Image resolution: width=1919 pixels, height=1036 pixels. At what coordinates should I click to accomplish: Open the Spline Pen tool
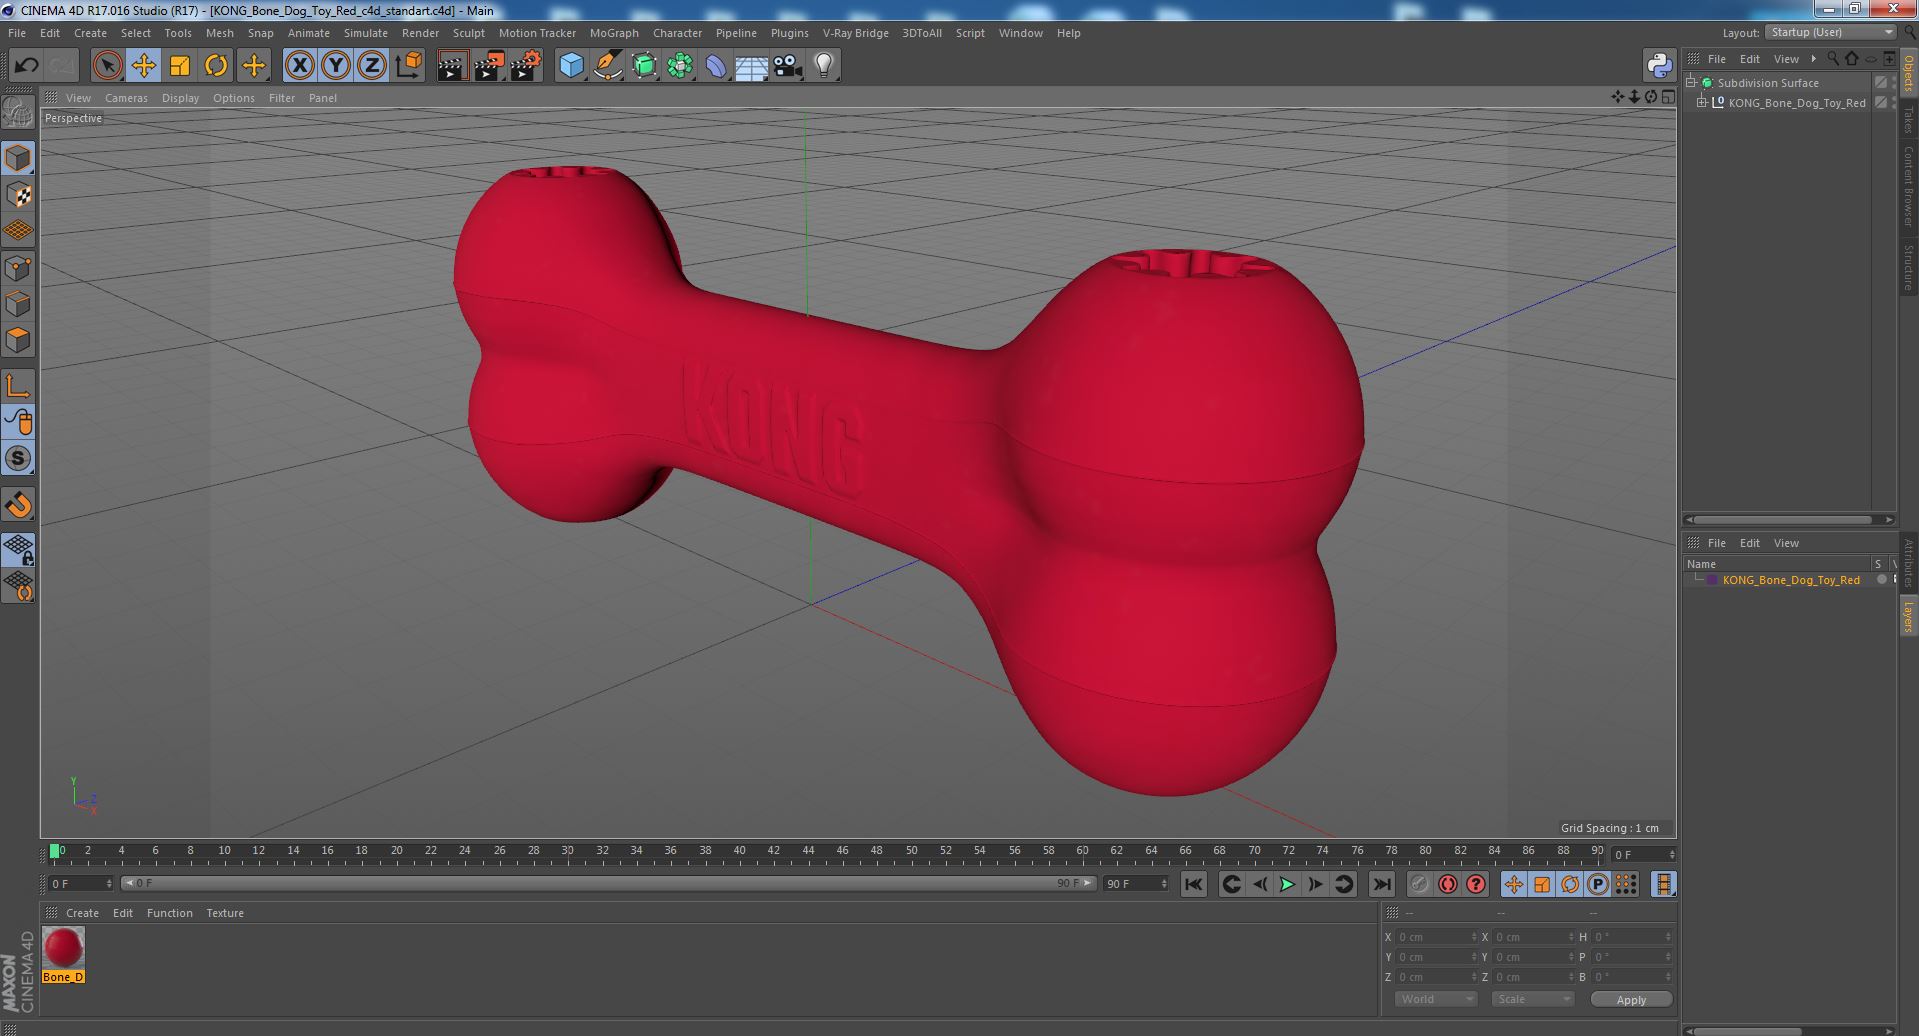pyautogui.click(x=607, y=66)
